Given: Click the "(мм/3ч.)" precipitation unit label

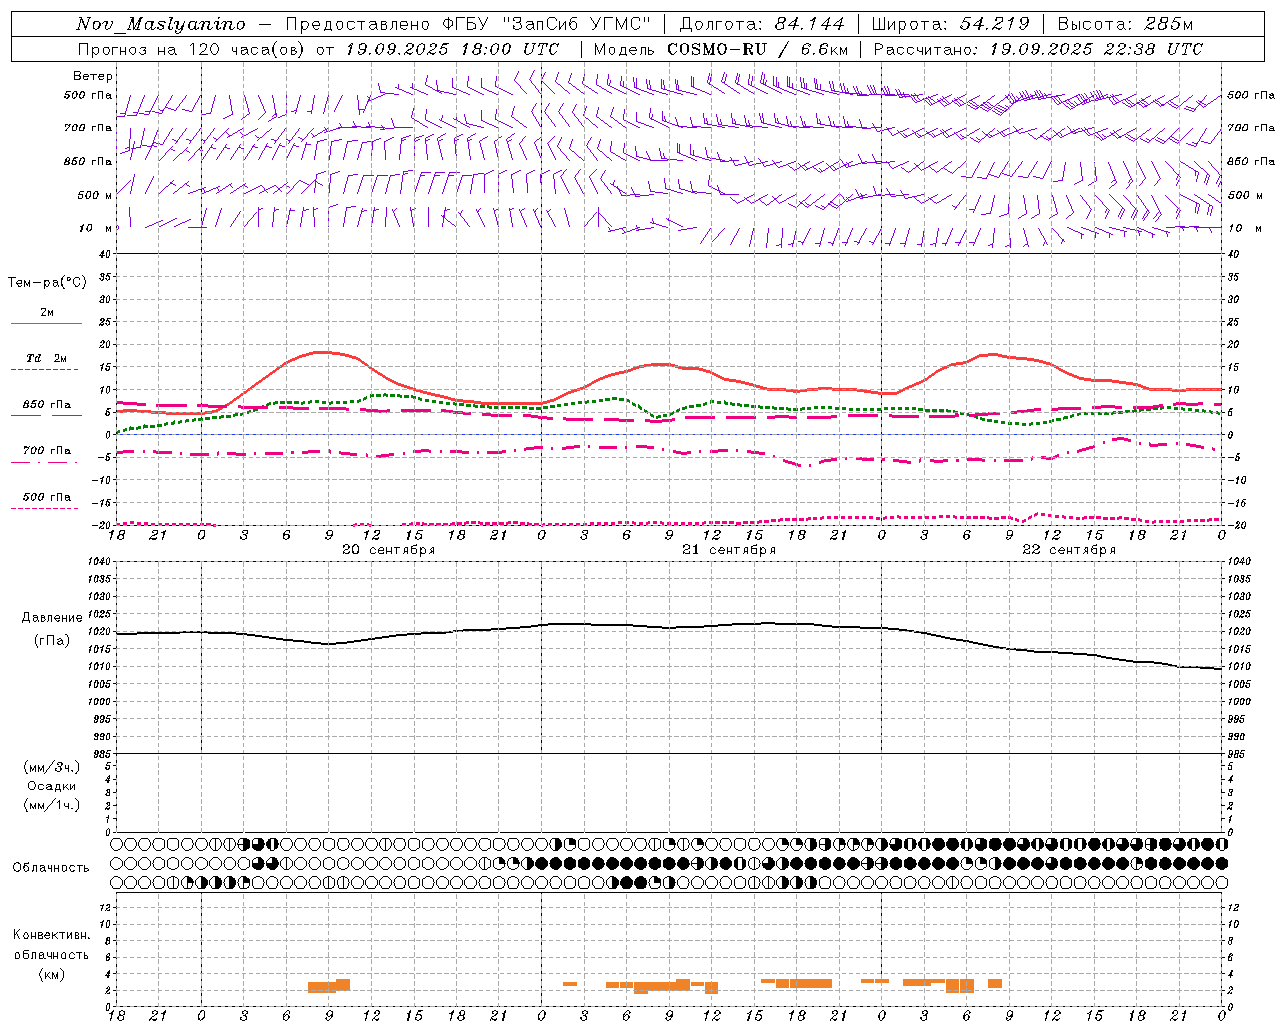Looking at the screenshot, I should [52, 767].
